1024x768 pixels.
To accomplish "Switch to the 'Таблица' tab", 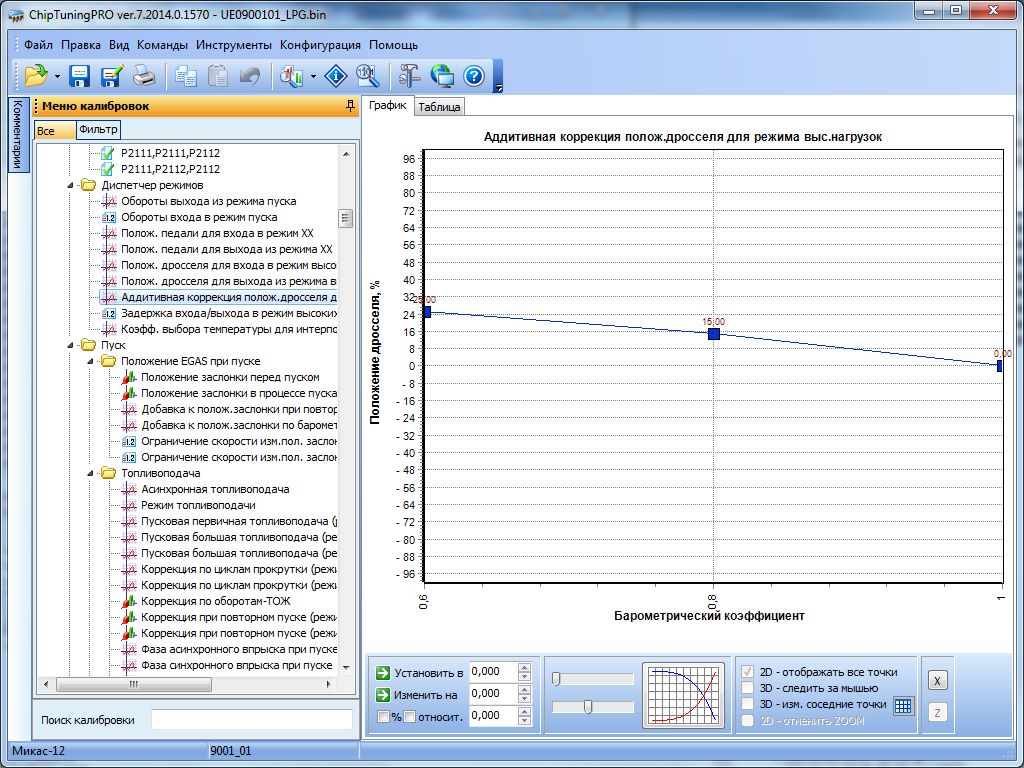I will (439, 107).
